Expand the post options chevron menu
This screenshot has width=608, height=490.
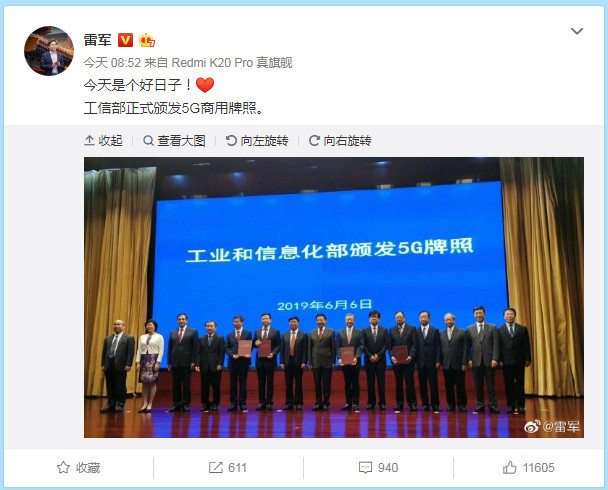(577, 31)
